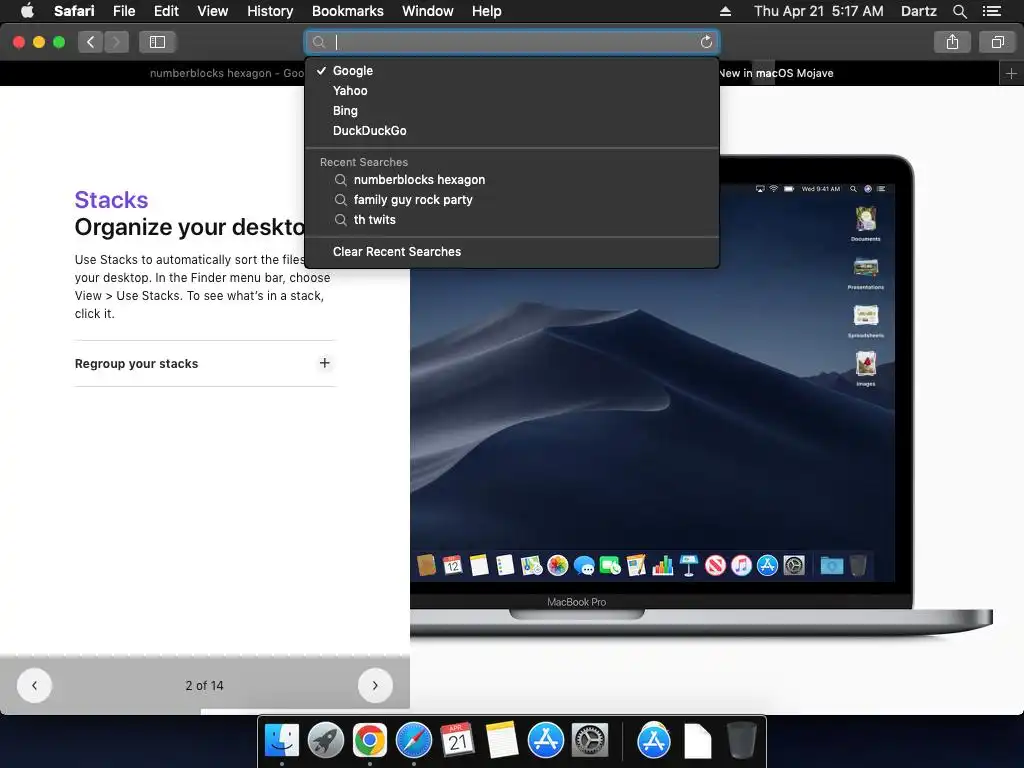Click the Dartz user name in menu bar
This screenshot has height=768, width=1024.
coord(918,11)
